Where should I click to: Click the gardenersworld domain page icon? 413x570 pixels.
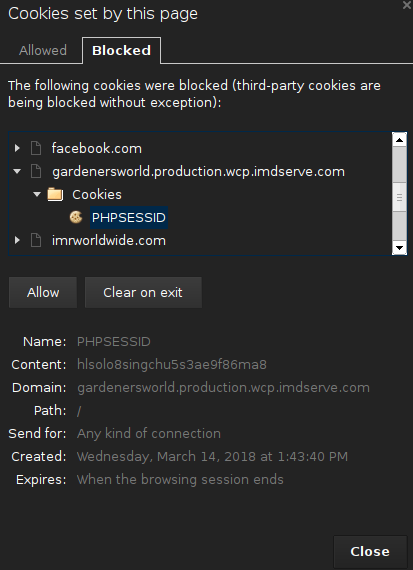[x=36, y=171]
